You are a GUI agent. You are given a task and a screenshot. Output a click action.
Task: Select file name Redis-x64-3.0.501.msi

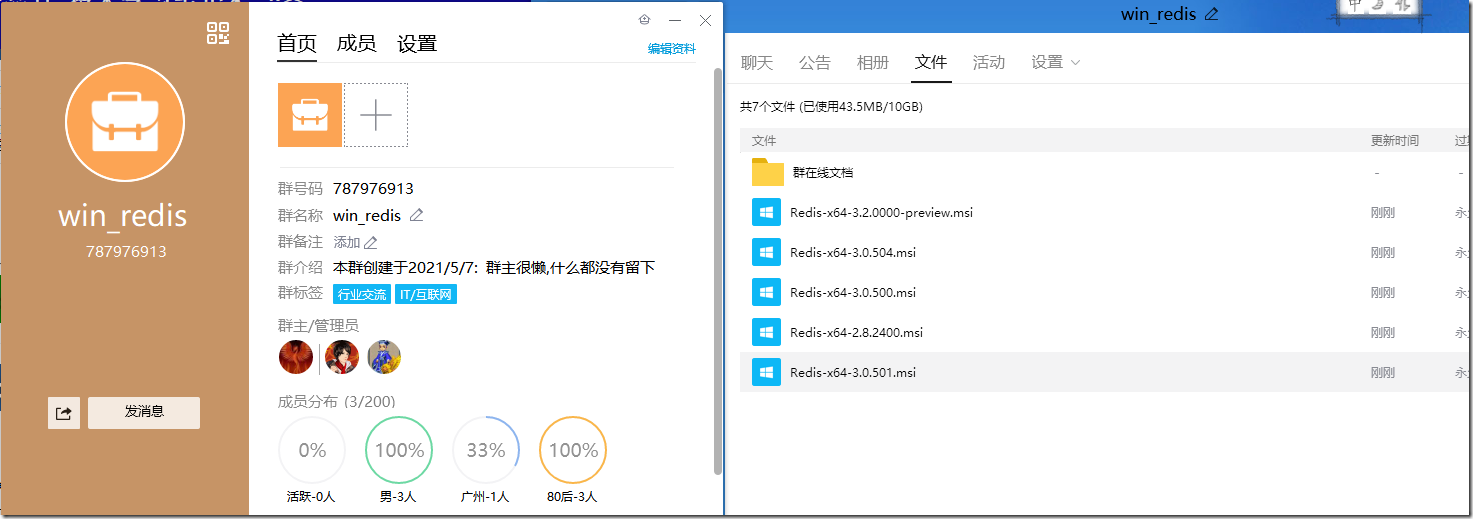tap(853, 373)
